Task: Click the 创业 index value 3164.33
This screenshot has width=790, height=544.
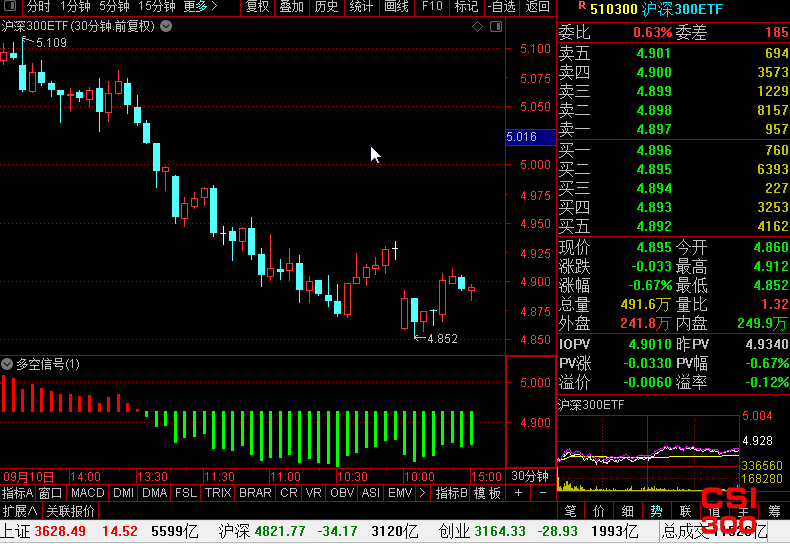Action: click(x=500, y=531)
